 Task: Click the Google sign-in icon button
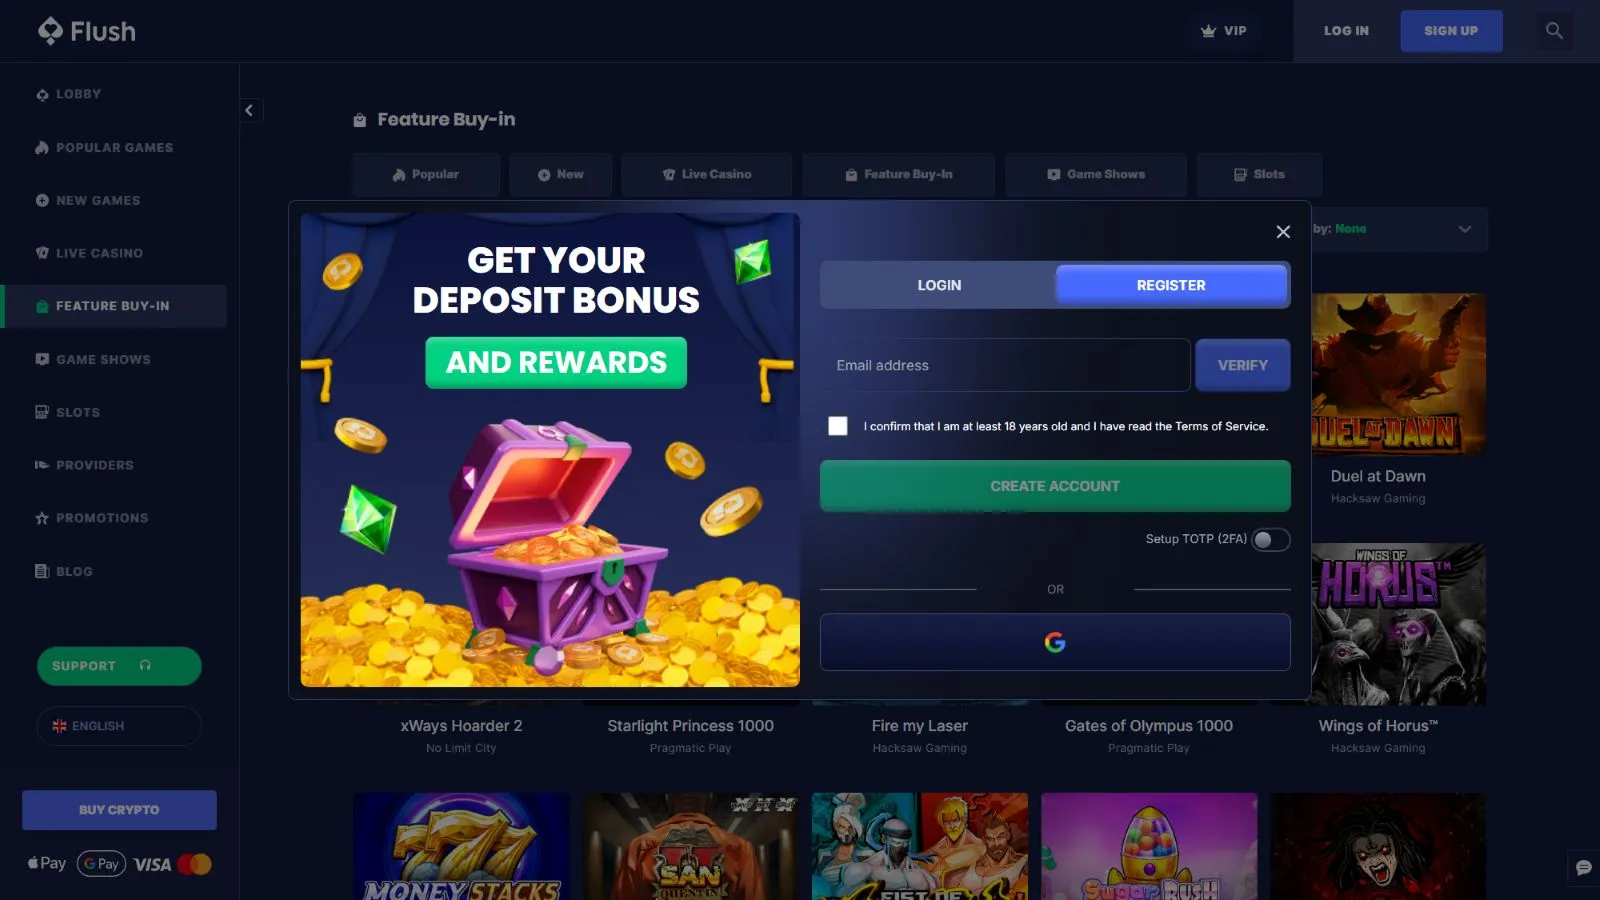pyautogui.click(x=1055, y=642)
